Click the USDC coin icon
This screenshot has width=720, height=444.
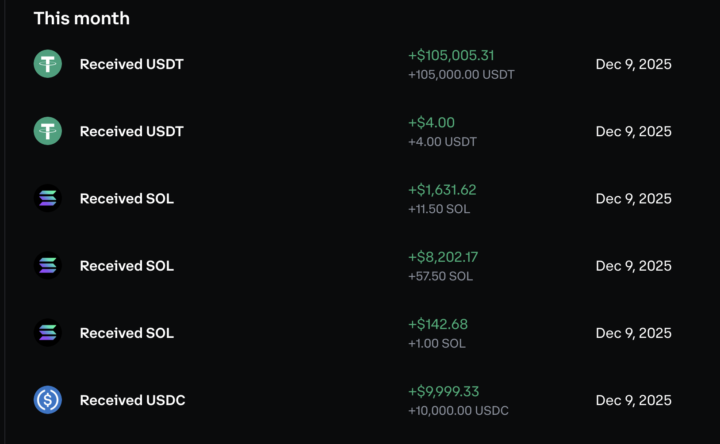(x=47, y=400)
